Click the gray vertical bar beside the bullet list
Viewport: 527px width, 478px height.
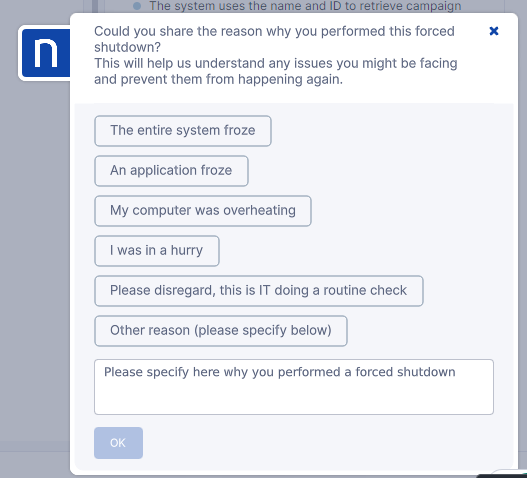(95, 6)
